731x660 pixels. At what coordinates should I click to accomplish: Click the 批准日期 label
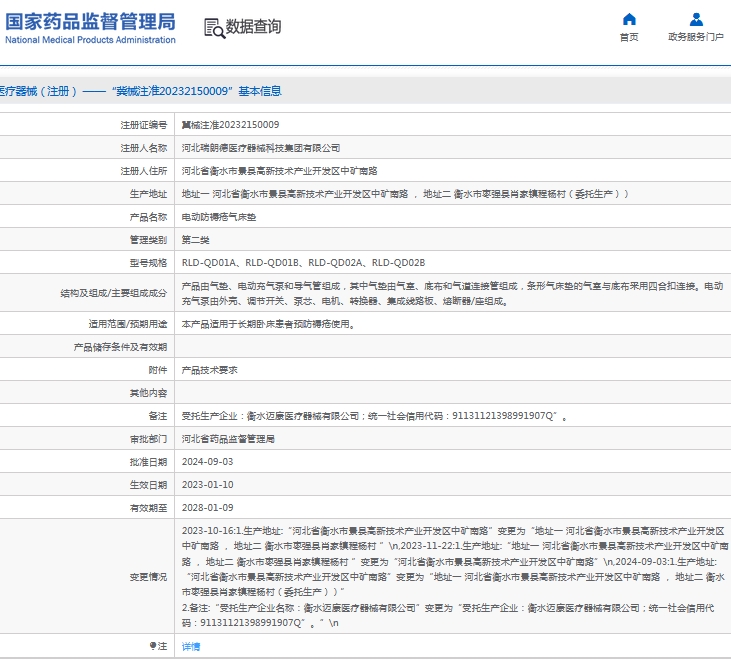pyautogui.click(x=148, y=462)
